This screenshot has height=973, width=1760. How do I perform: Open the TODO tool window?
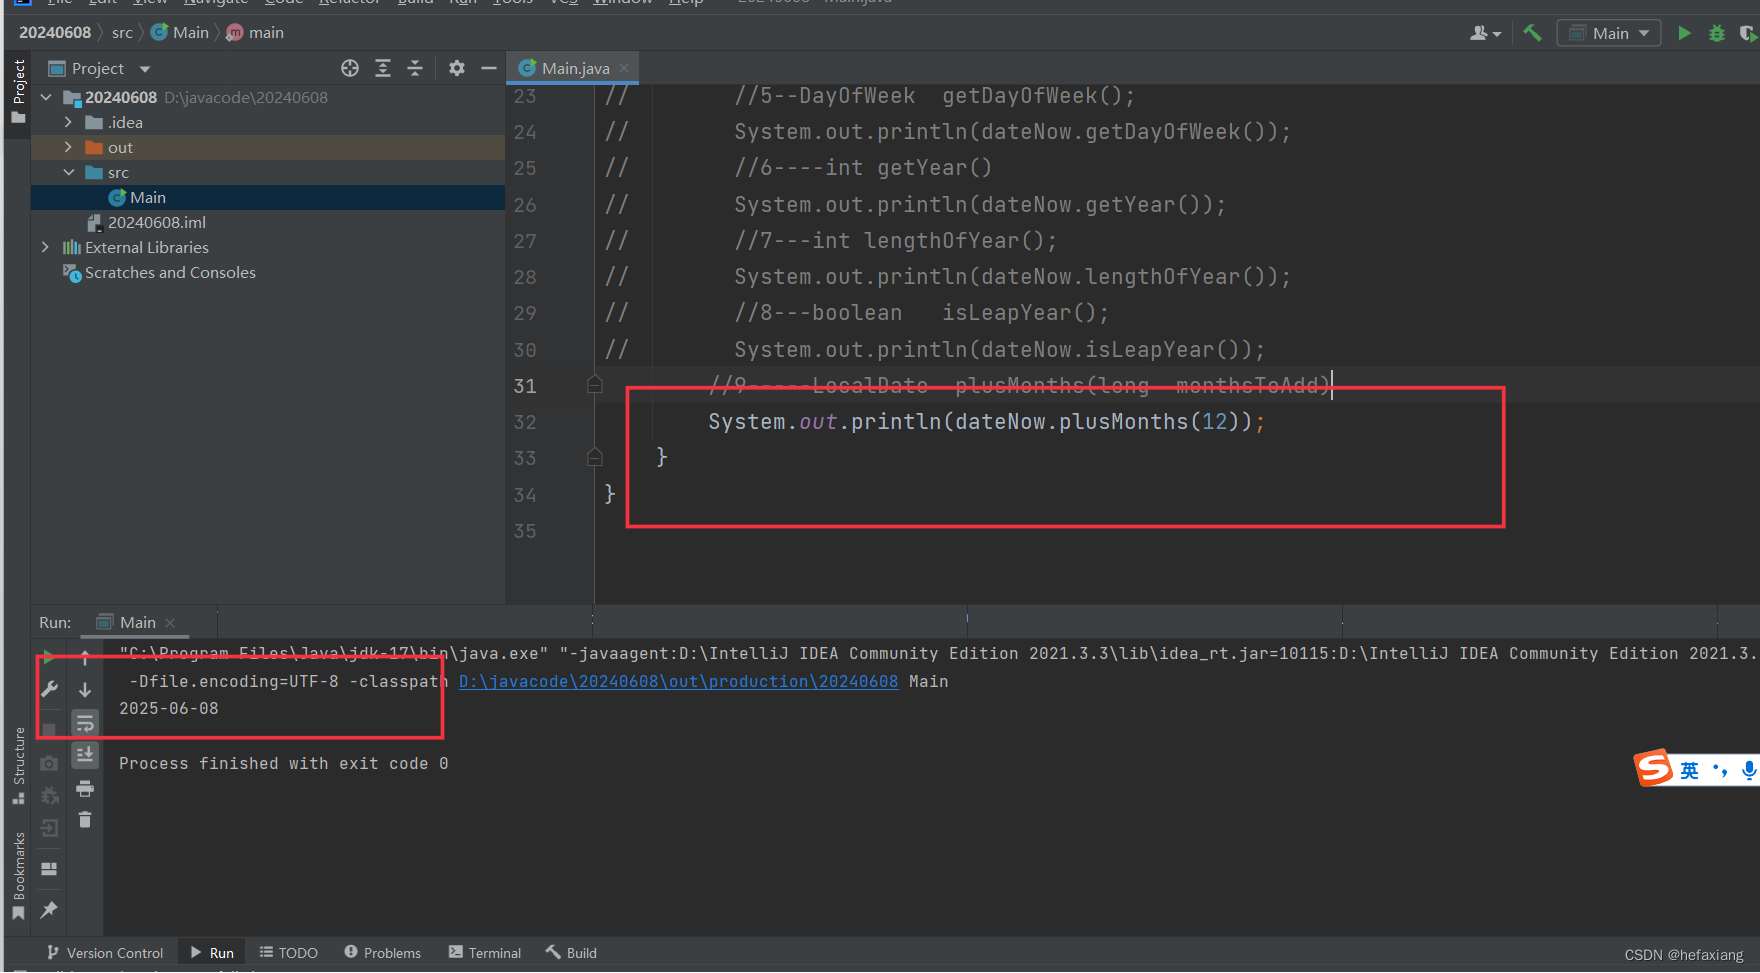[x=289, y=953]
